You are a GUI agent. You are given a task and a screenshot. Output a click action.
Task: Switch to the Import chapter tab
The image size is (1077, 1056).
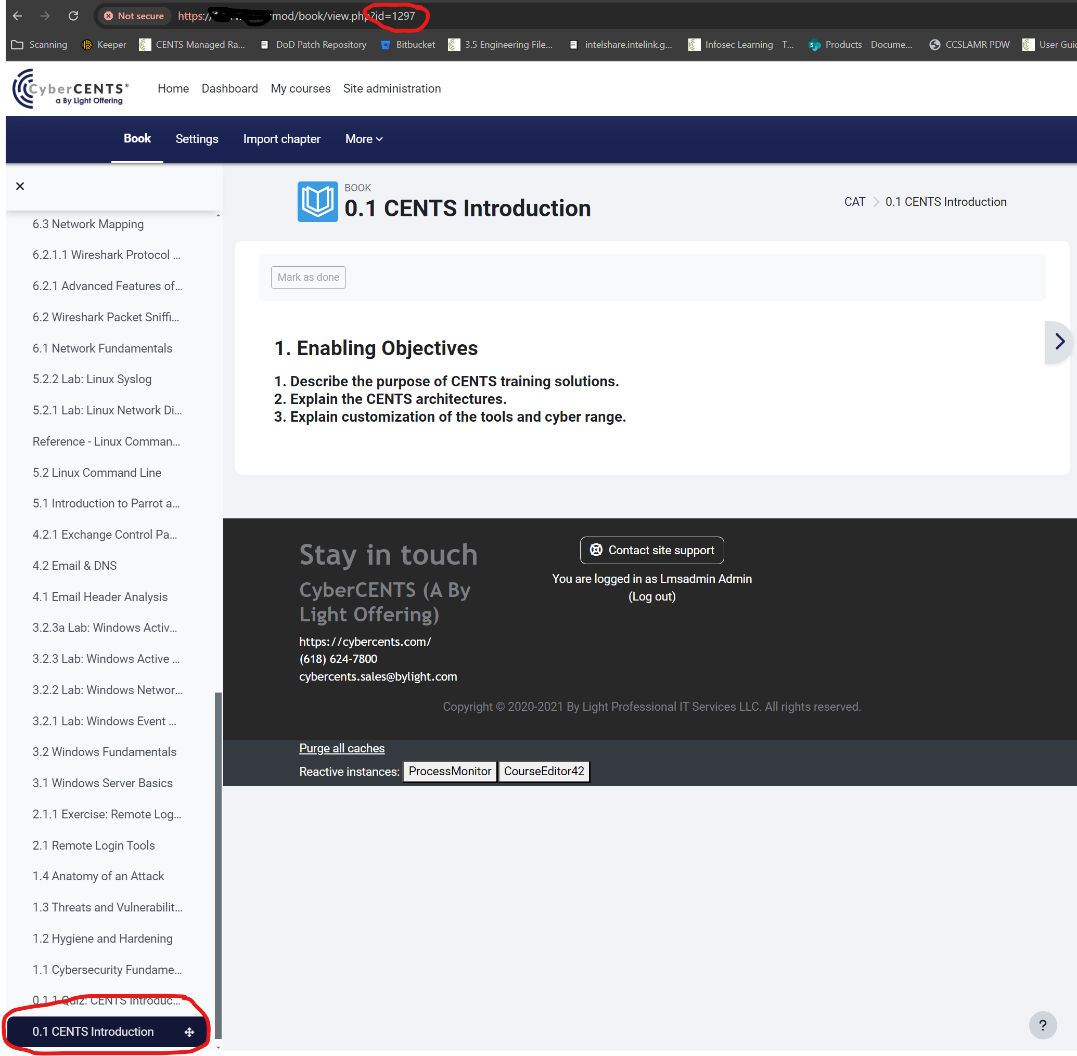pyautogui.click(x=282, y=139)
